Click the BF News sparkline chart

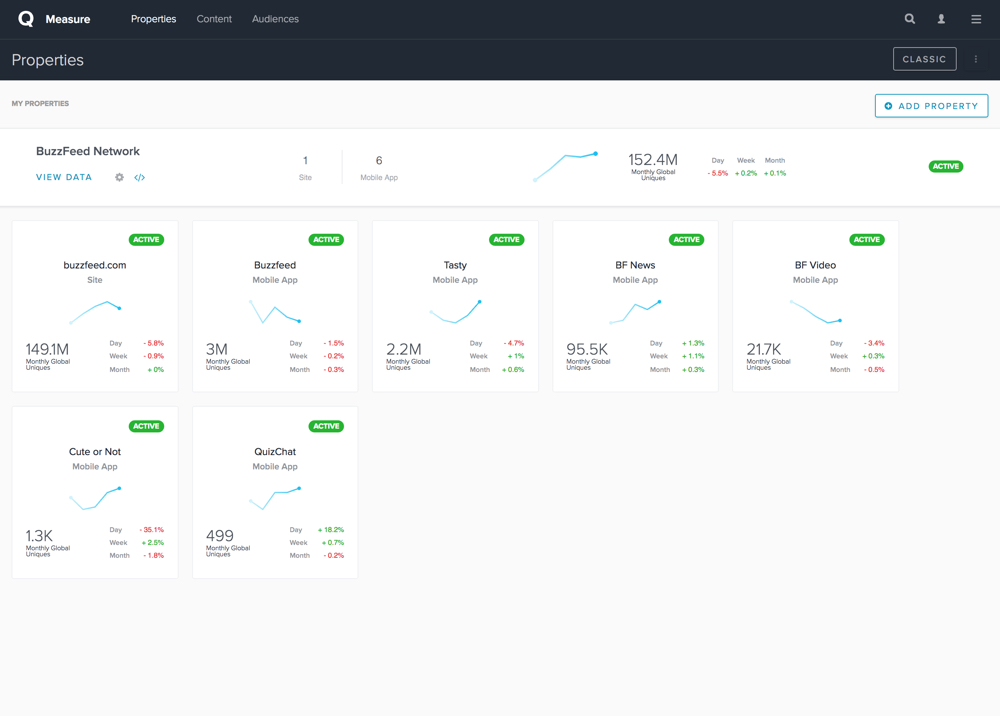tap(635, 312)
